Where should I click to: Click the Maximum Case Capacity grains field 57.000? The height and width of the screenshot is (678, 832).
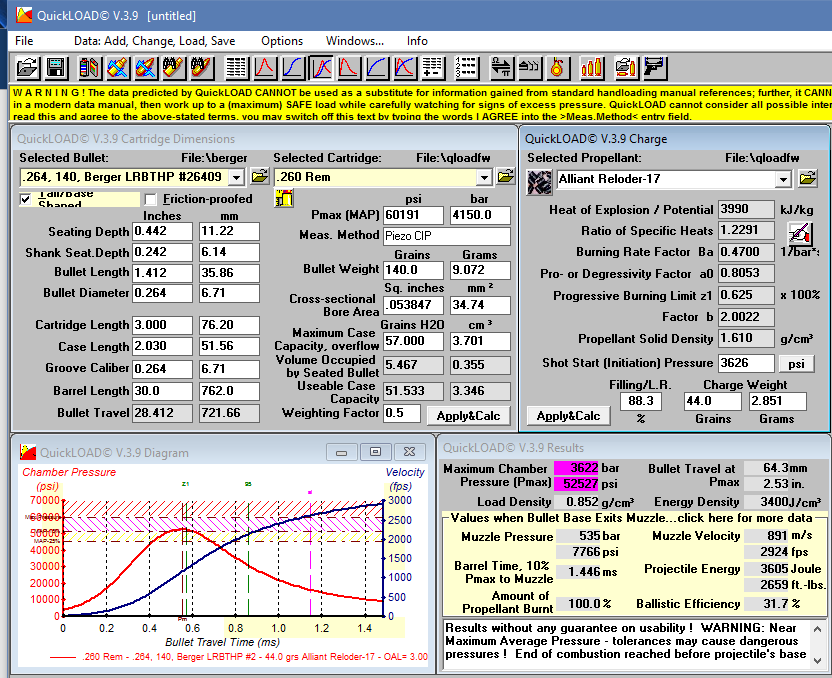pyautogui.click(x=413, y=341)
